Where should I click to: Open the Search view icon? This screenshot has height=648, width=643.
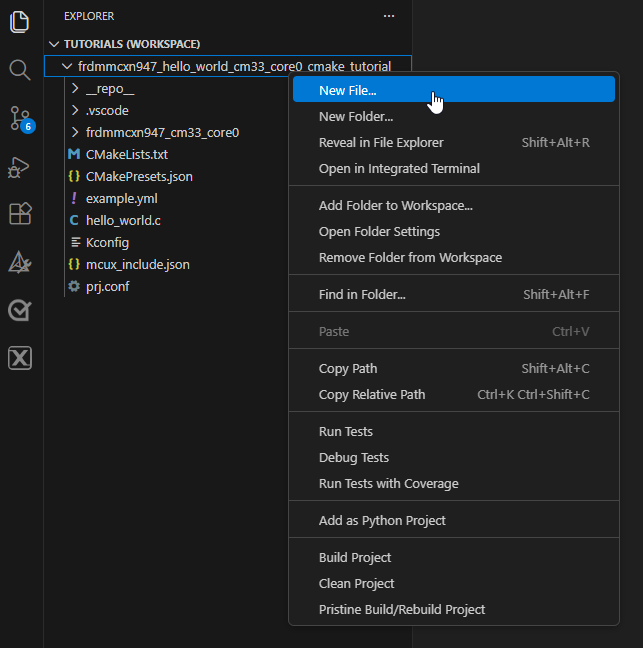pos(19,70)
